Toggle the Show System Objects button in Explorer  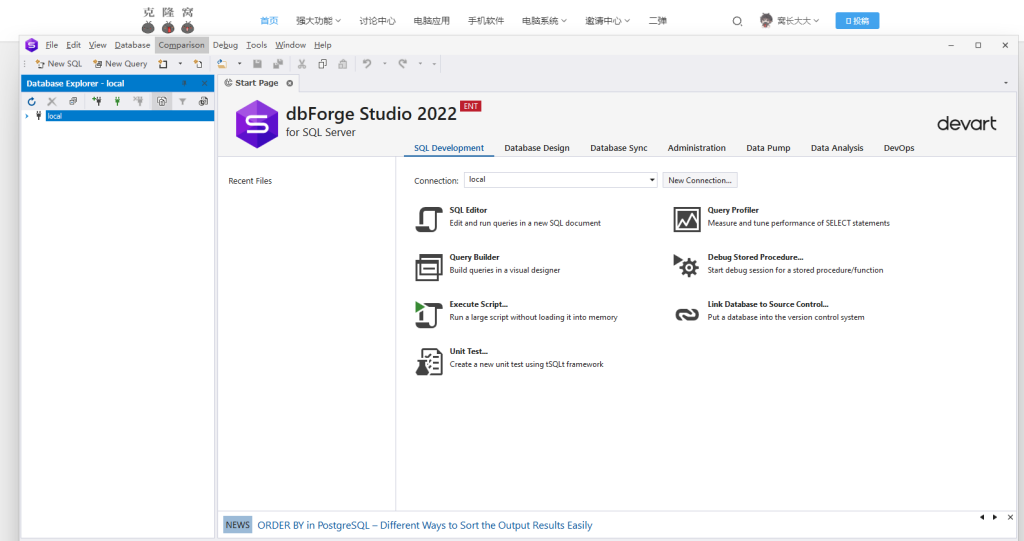point(161,101)
